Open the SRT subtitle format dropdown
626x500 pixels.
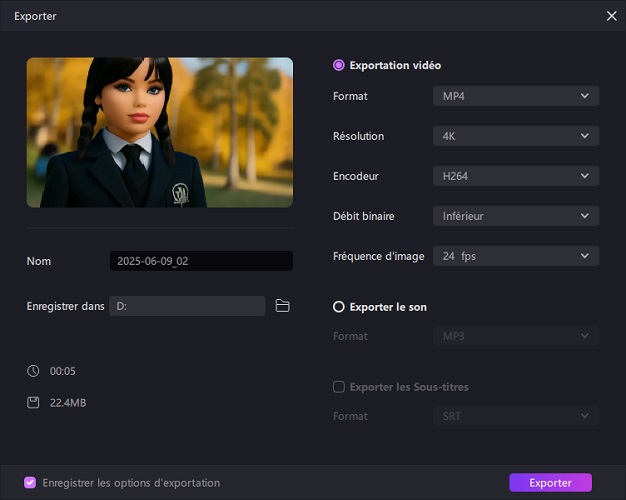tap(515, 416)
